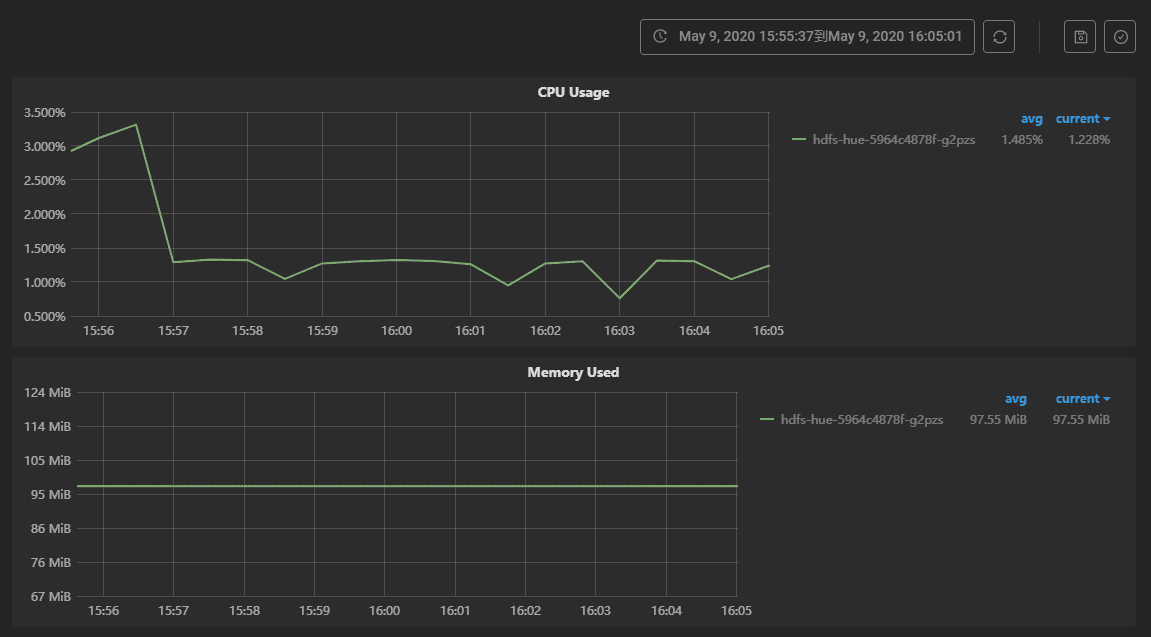The width and height of the screenshot is (1151, 637).
Task: Click the save dashboard icon
Action: (1080, 37)
